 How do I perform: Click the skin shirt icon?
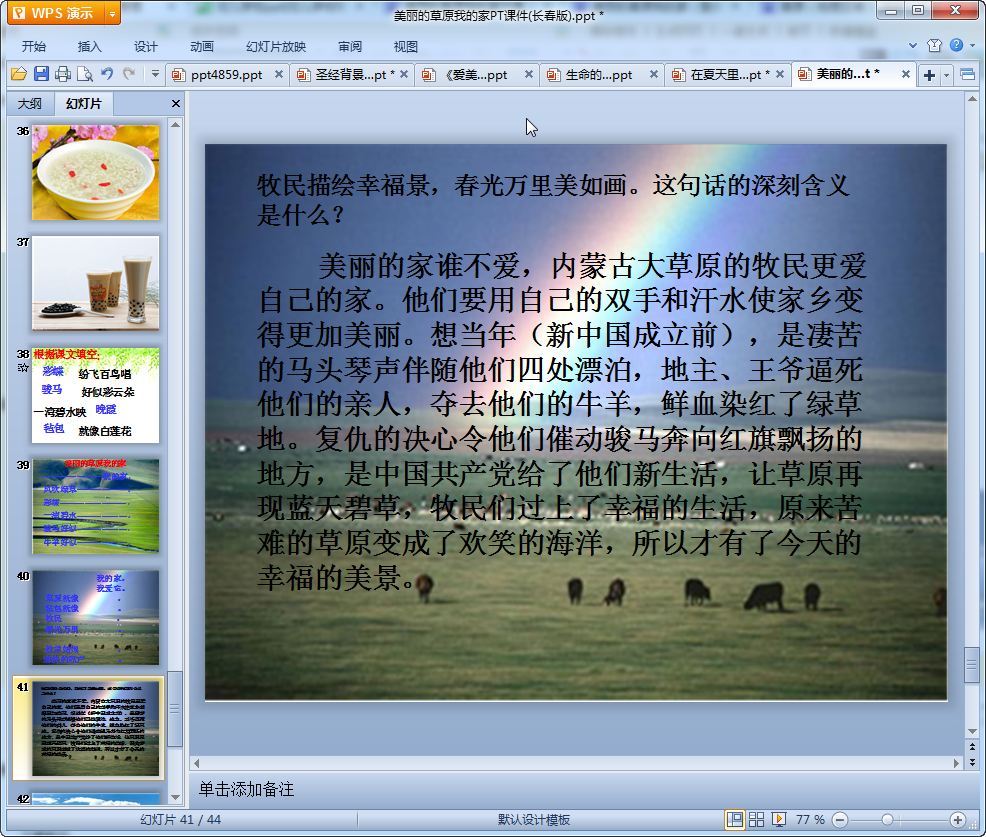pyautogui.click(x=934, y=45)
